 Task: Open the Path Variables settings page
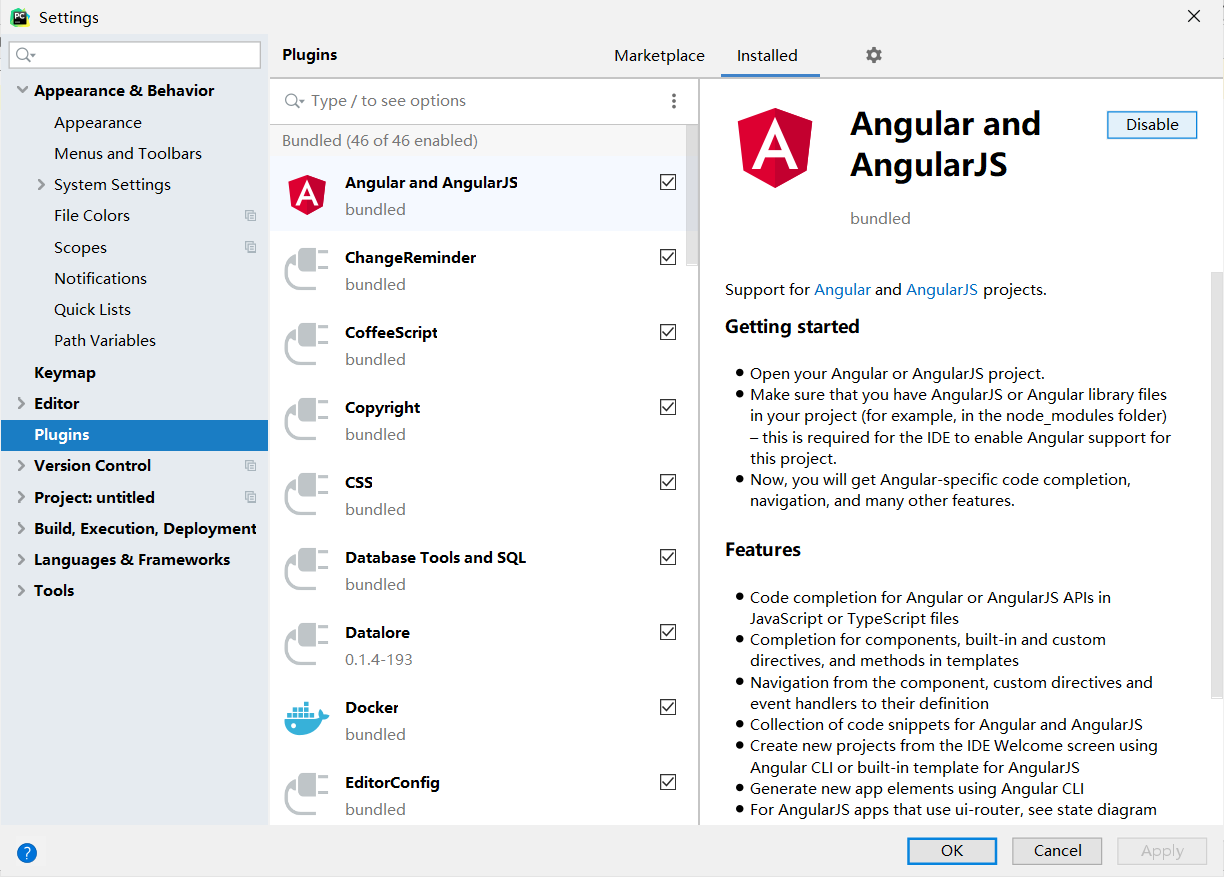(x=105, y=340)
